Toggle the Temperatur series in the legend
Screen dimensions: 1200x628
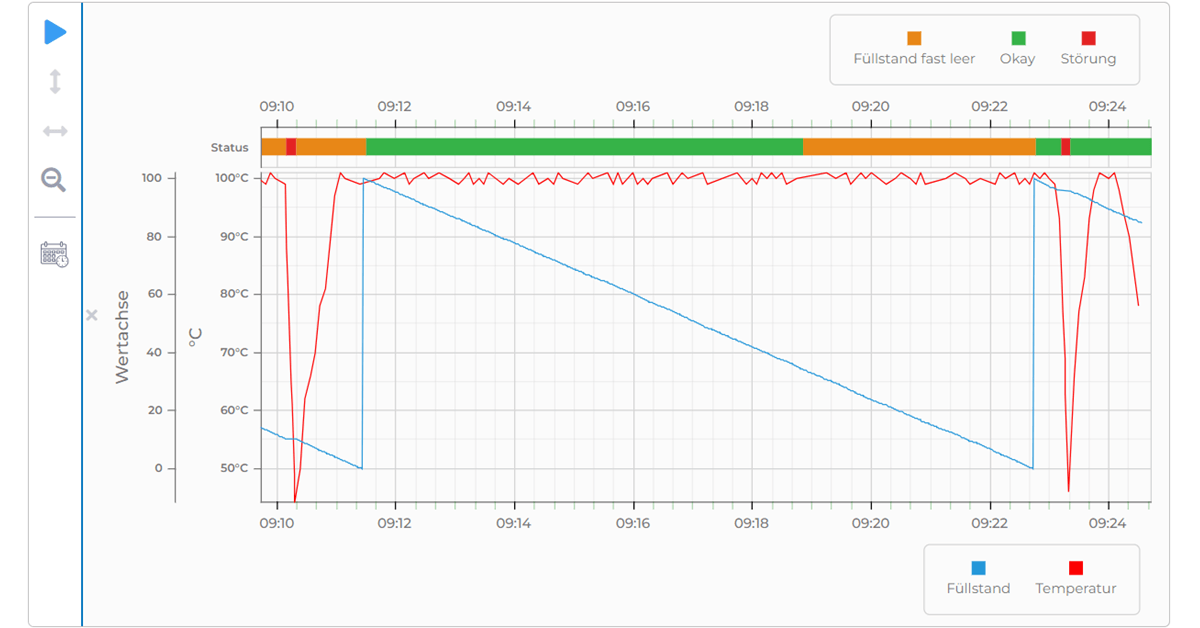(1075, 579)
